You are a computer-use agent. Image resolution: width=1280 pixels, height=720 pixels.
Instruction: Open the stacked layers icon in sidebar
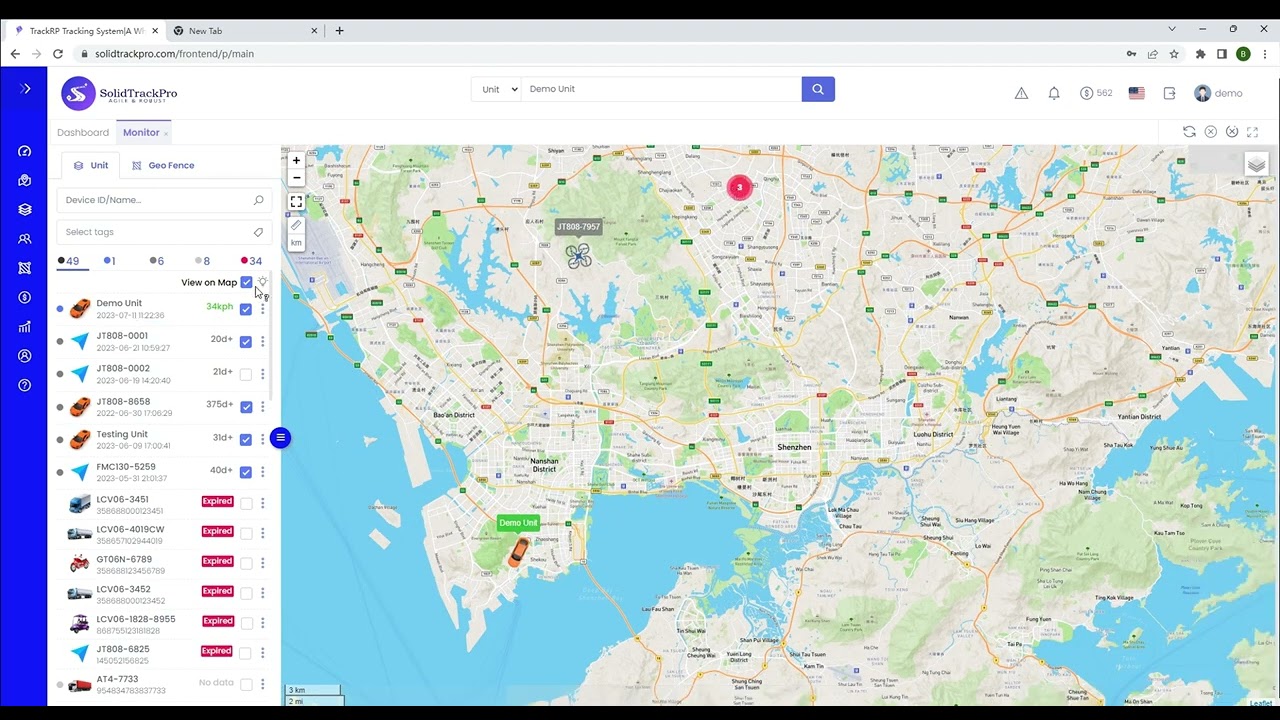(x=25, y=210)
